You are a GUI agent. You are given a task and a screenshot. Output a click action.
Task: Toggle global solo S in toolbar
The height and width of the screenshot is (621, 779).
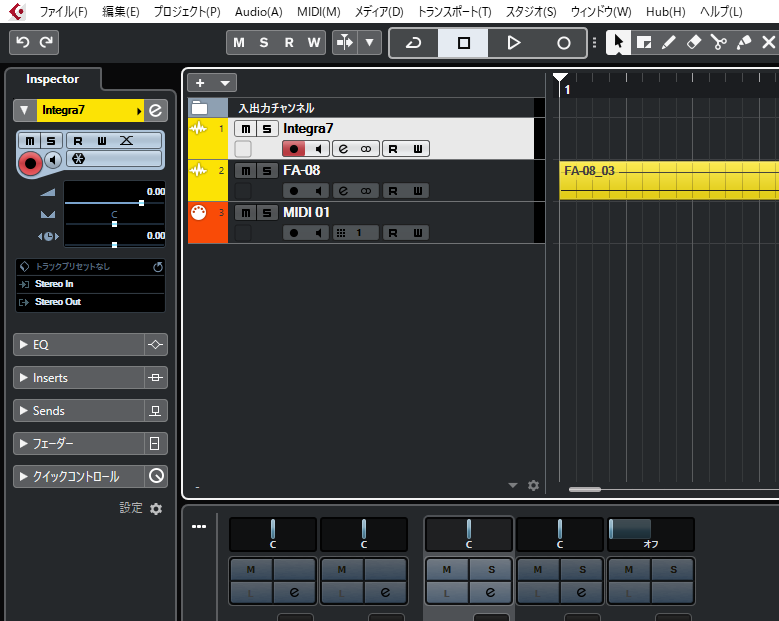click(264, 43)
